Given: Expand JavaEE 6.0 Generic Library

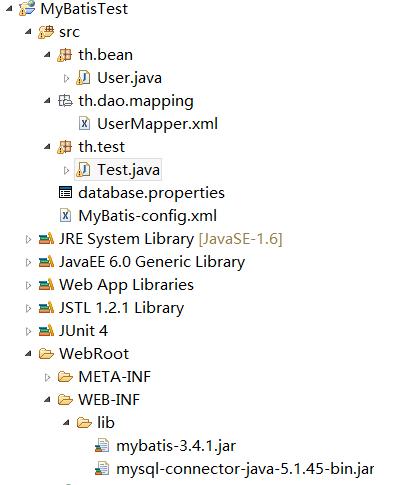Looking at the screenshot, I should point(28,262).
